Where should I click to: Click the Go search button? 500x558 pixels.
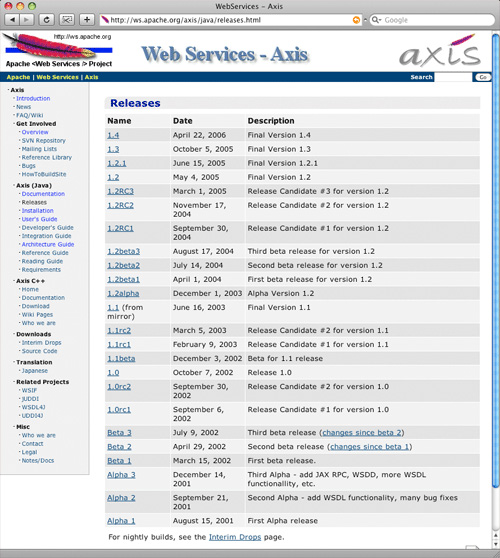click(x=483, y=77)
